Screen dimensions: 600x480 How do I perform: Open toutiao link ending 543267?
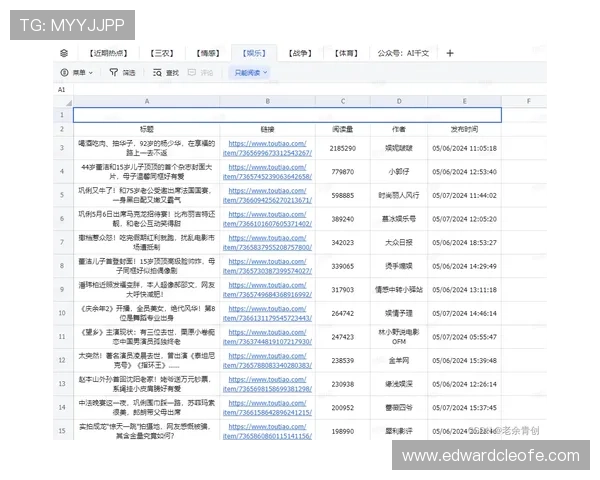267,149
